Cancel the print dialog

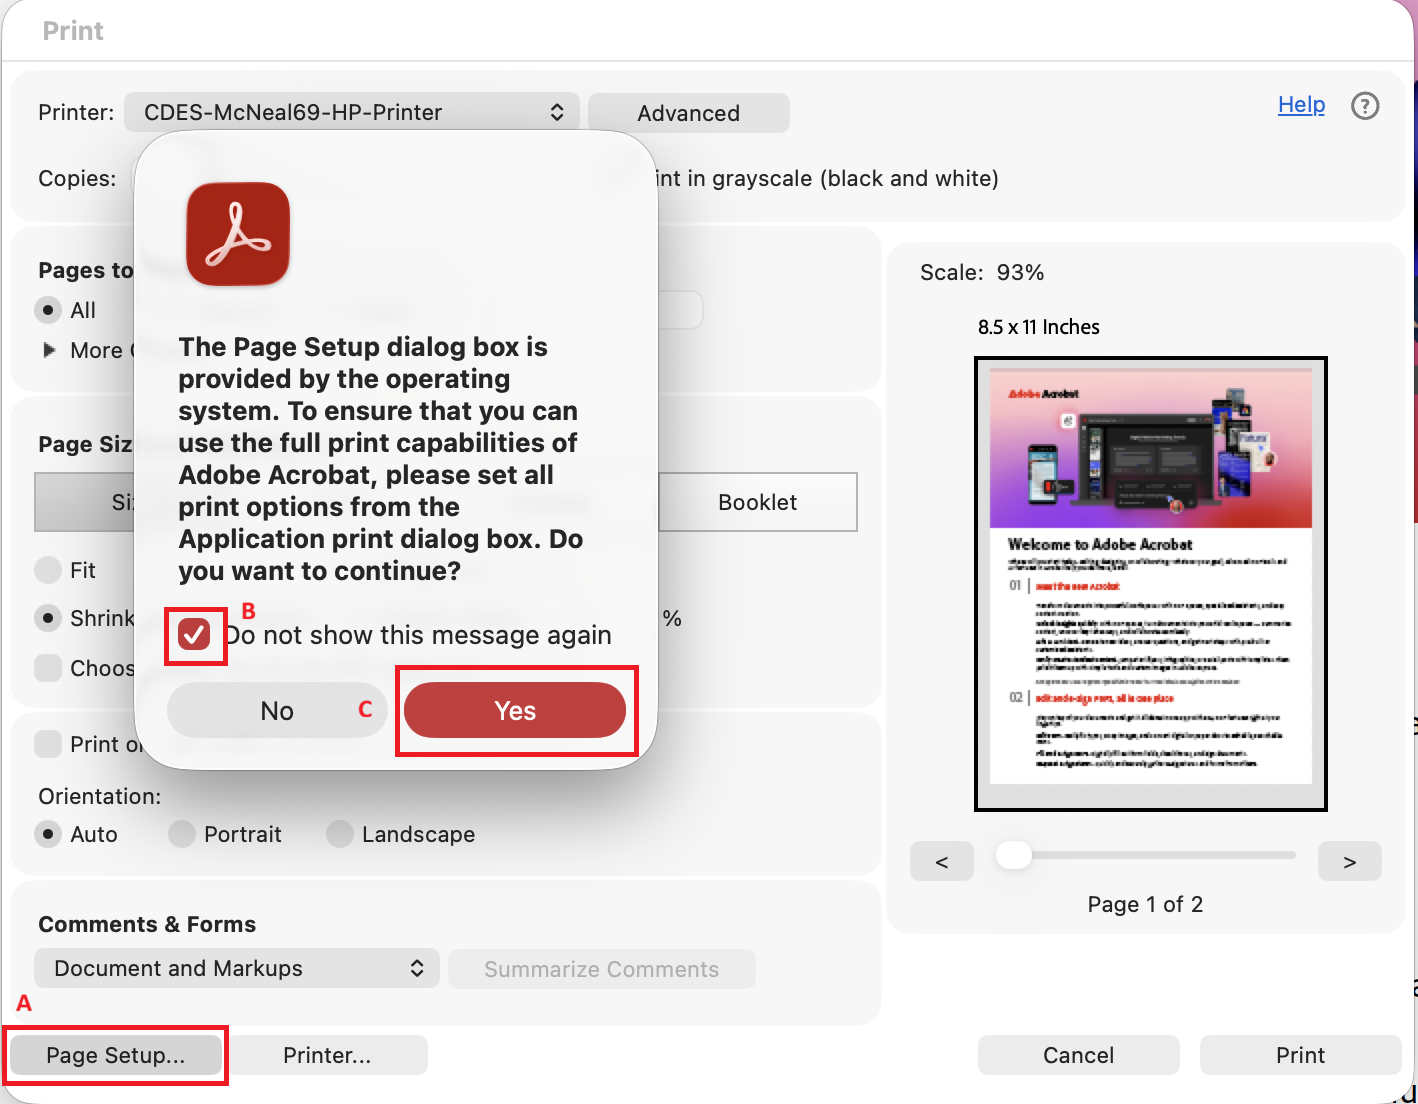(1078, 1055)
